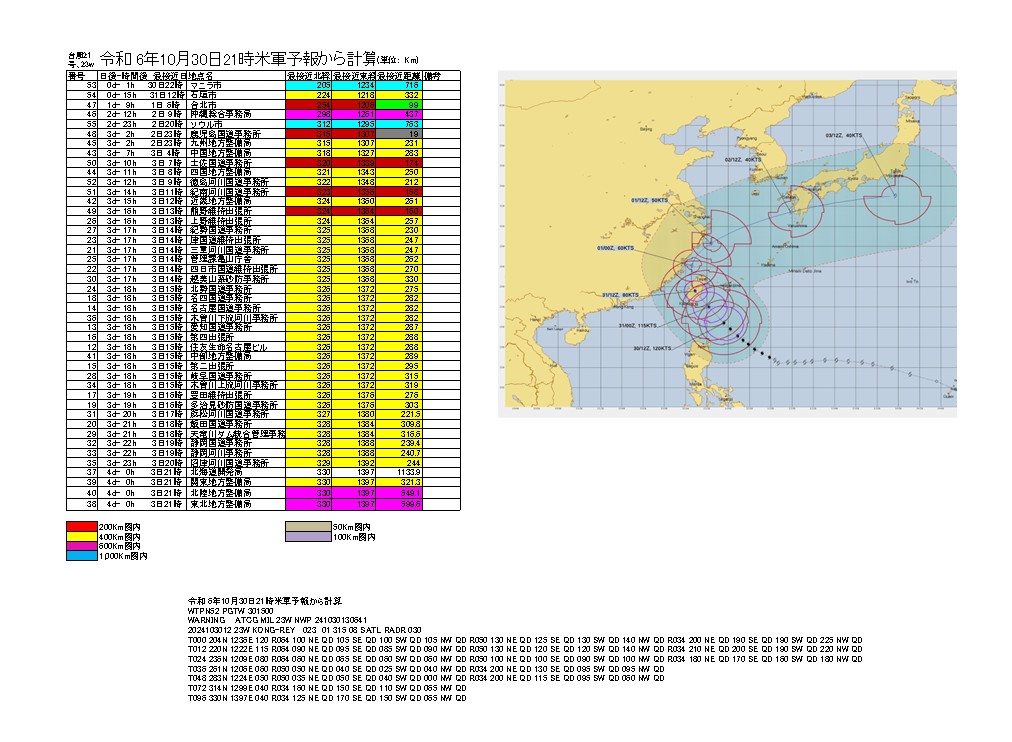Click the tan 50Km legend swatch
This screenshot has width=1012, height=742.
click(x=307, y=525)
